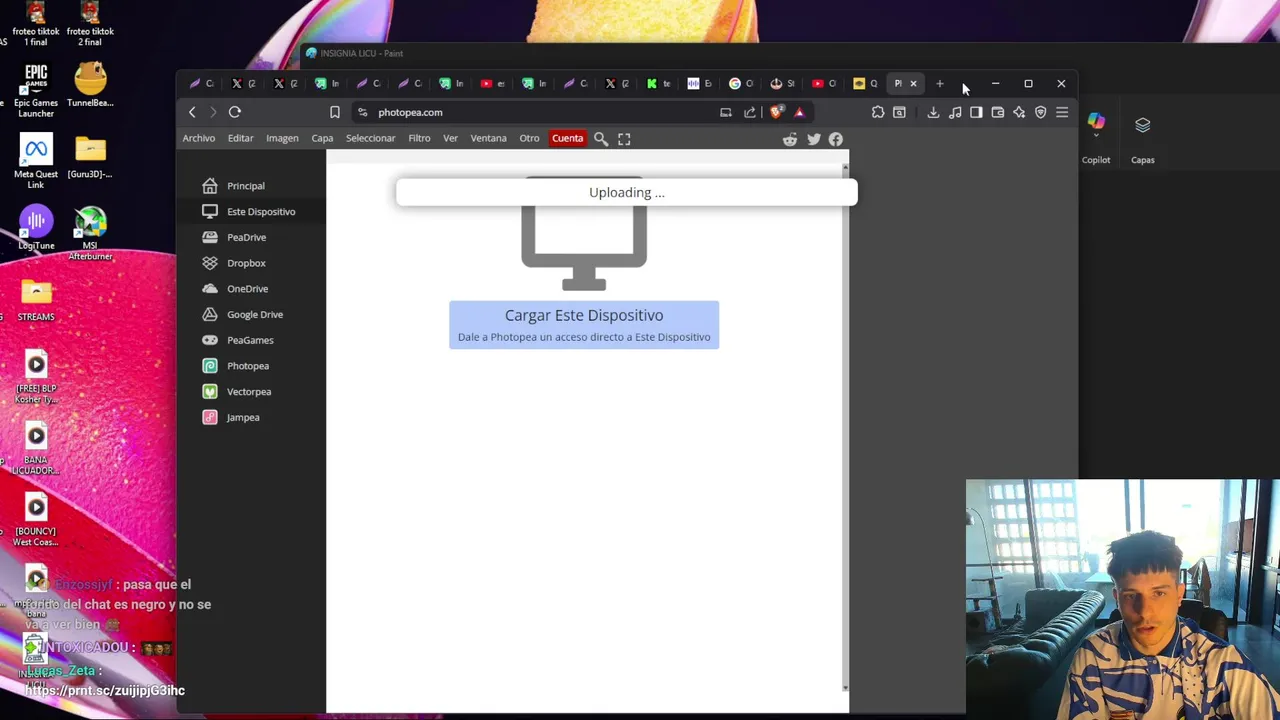Open Epic Games Launcher desktop icon

pos(36,90)
